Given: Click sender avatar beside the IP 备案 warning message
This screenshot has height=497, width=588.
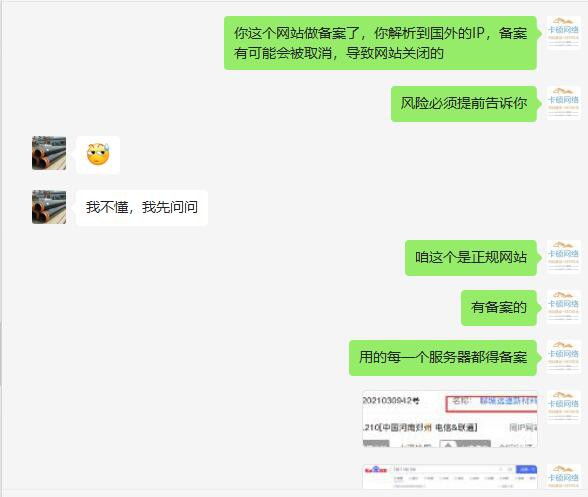Looking at the screenshot, I should 564,33.
